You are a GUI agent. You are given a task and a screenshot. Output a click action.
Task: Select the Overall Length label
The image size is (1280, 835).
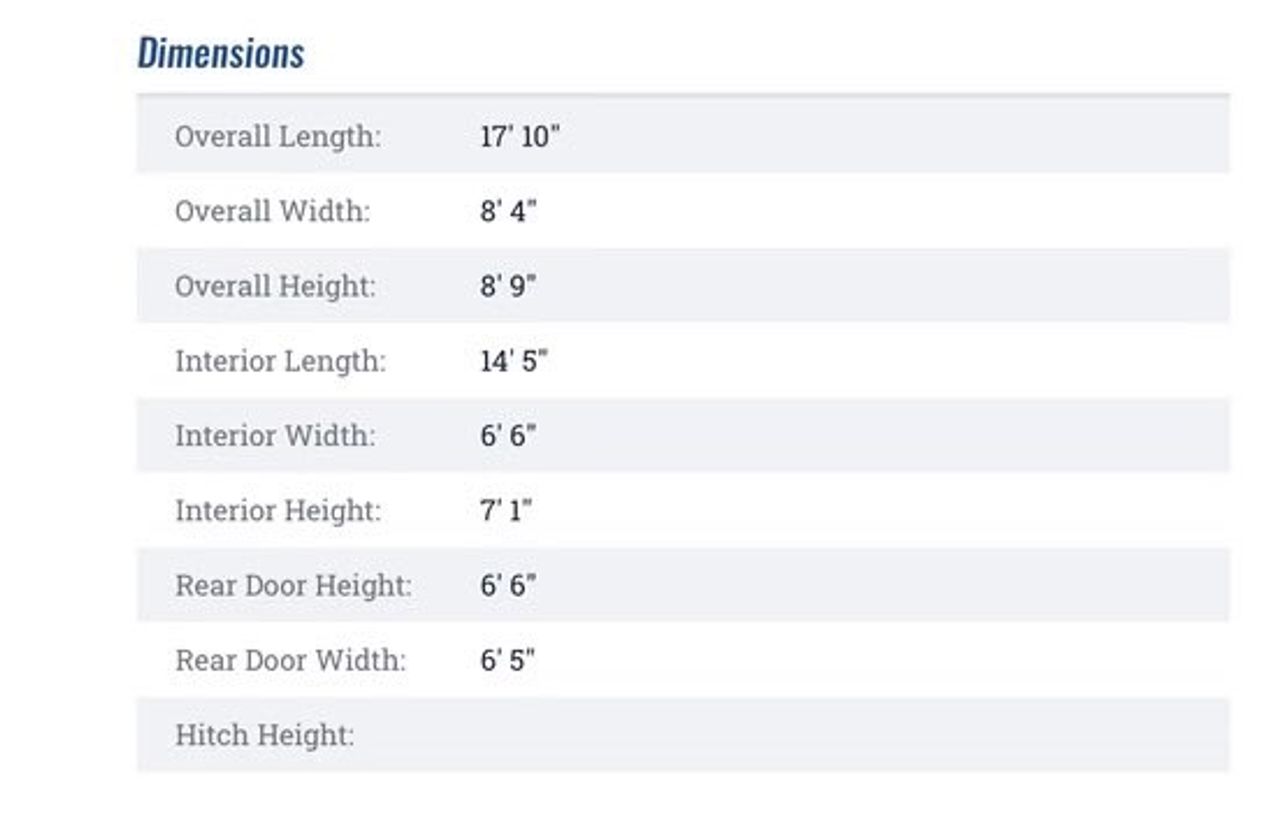coord(278,136)
